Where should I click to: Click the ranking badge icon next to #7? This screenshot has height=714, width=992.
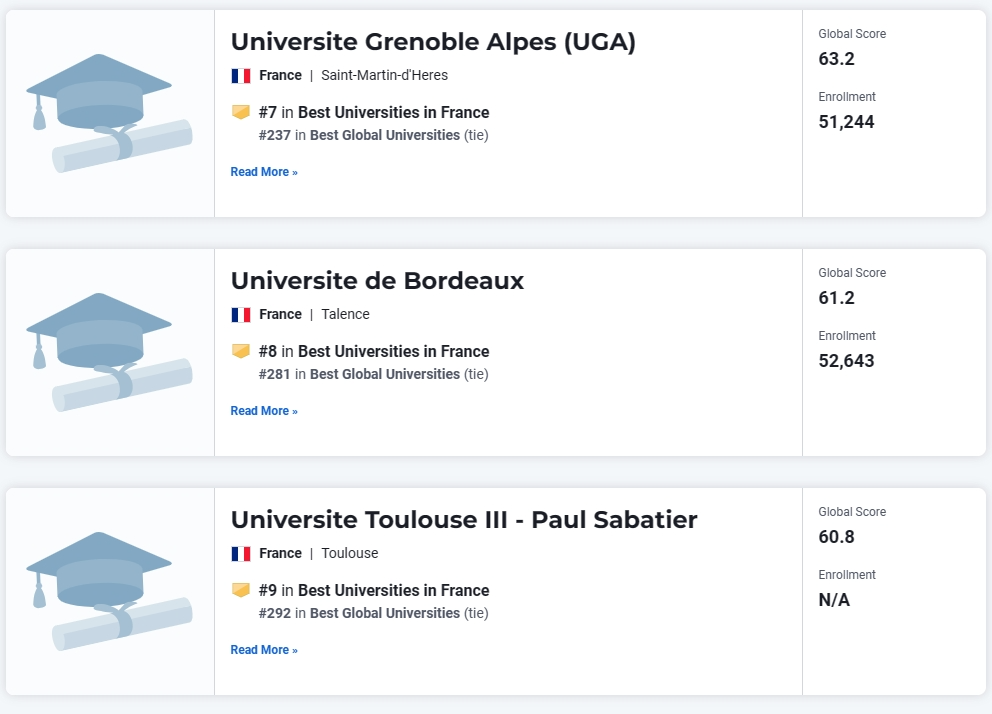point(240,112)
